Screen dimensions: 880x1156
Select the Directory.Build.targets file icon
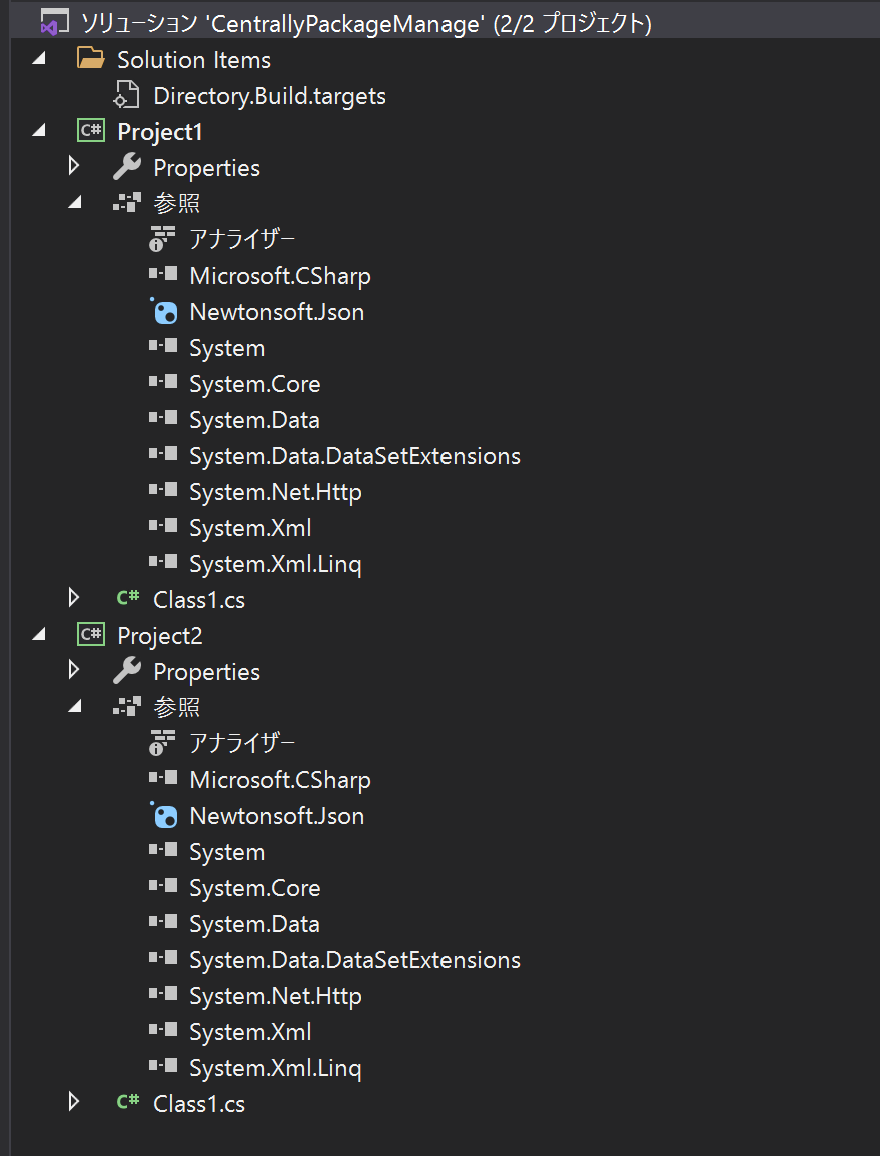click(x=126, y=95)
